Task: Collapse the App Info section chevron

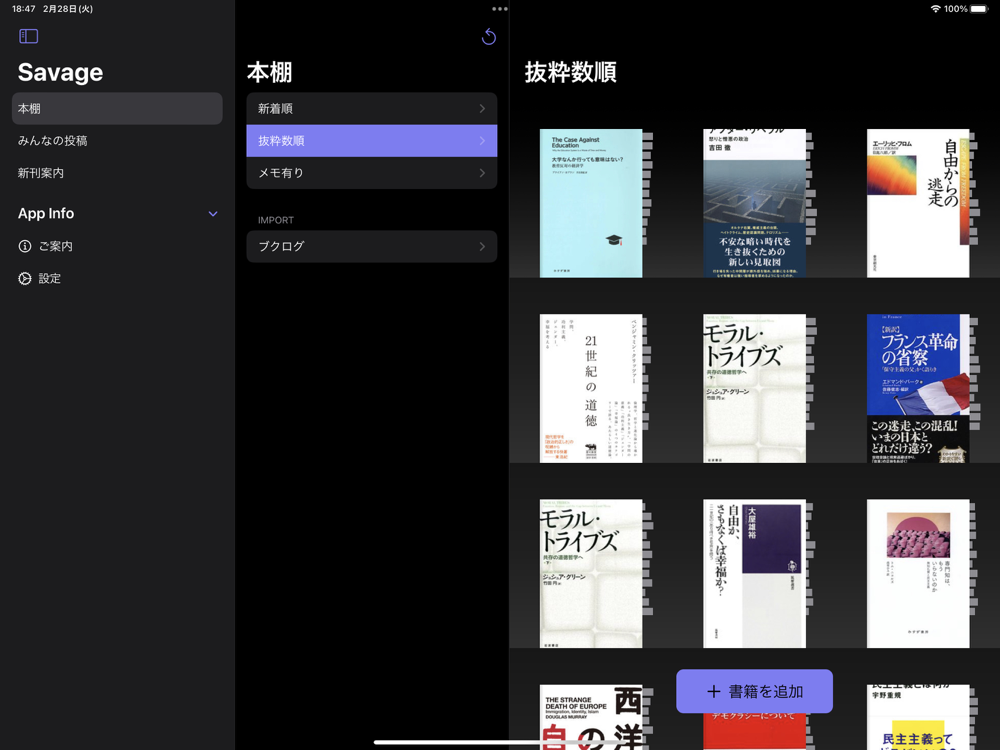Action: (213, 214)
